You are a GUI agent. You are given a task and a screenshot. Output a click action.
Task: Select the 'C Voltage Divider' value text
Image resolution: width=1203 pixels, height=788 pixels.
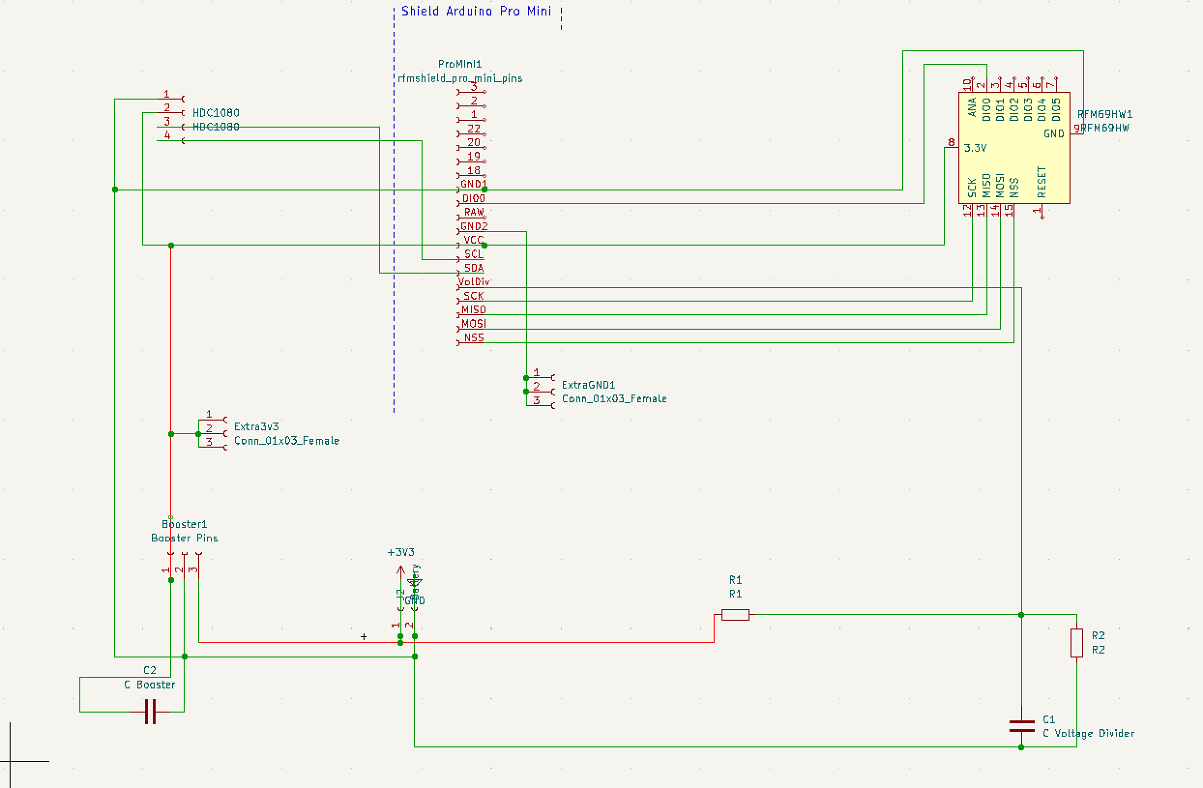[x=1088, y=733]
